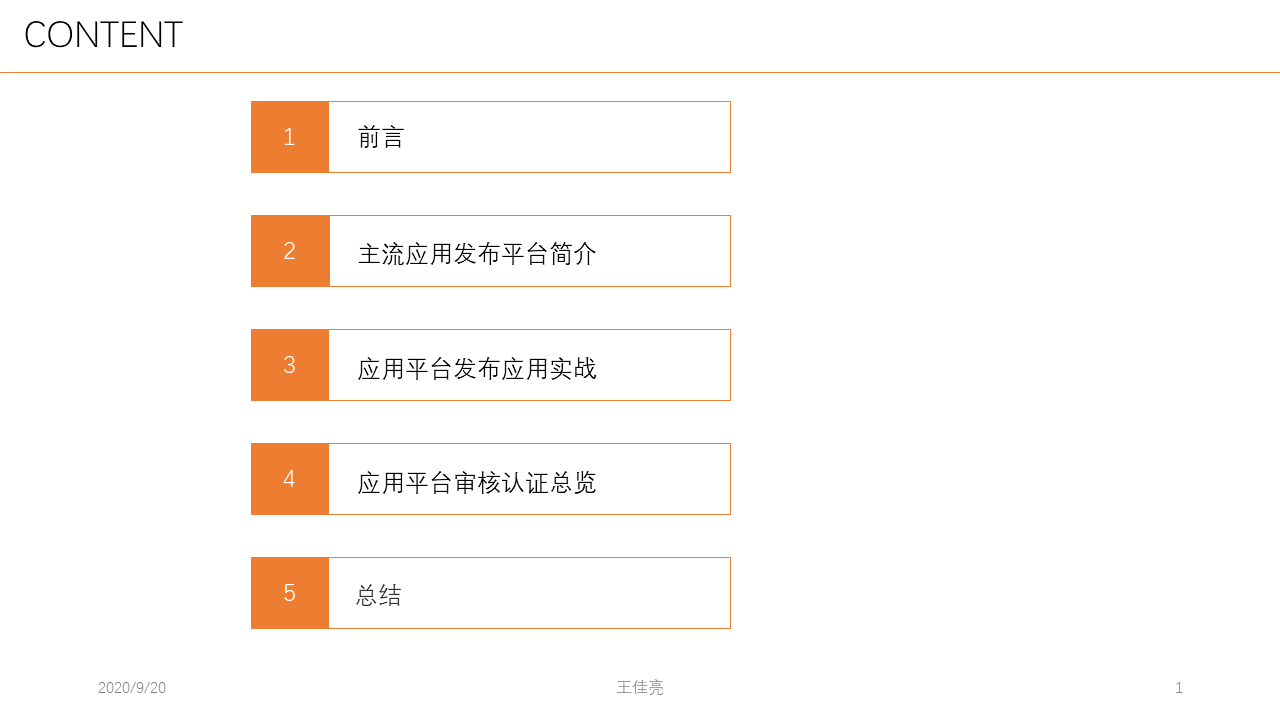Select the orange box numbered 2
The image size is (1280, 720).
coord(290,251)
